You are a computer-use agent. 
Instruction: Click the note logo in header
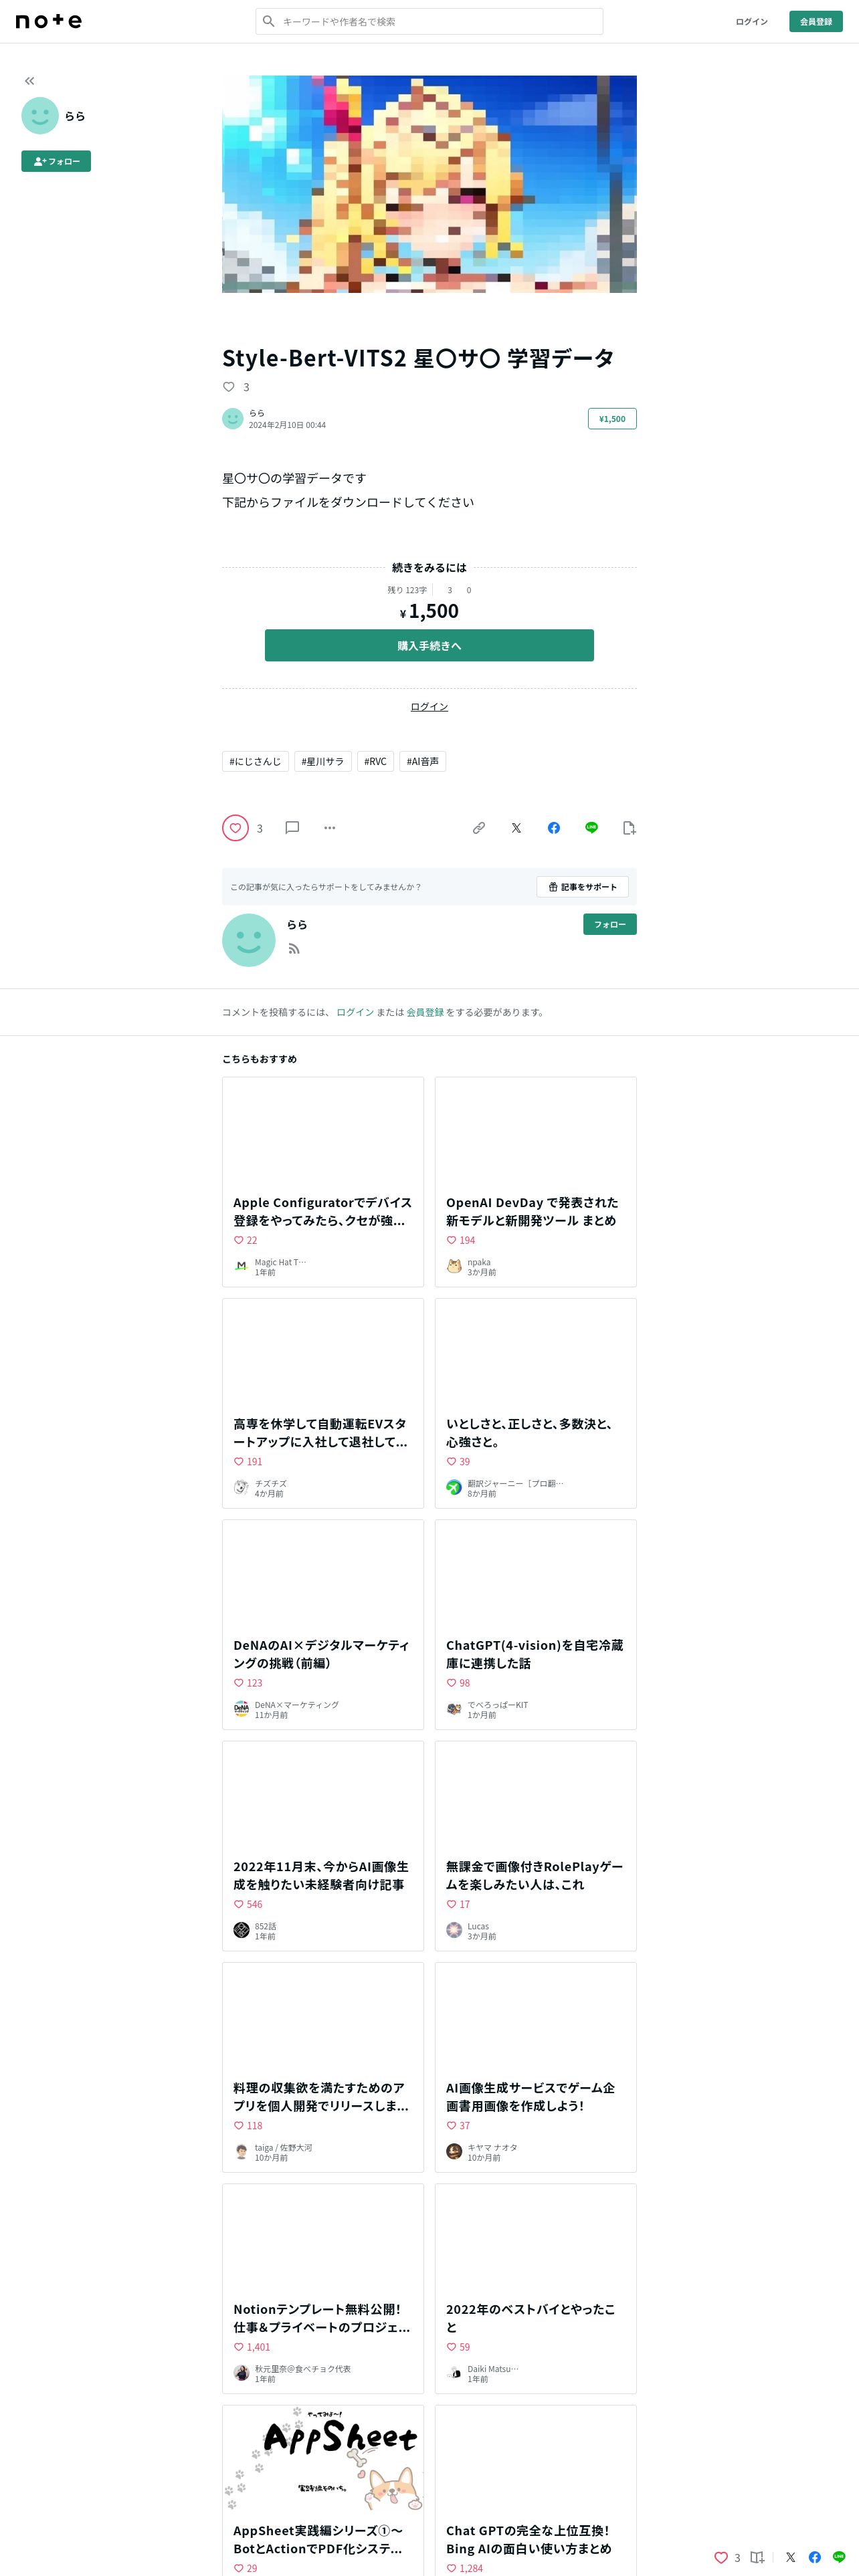coord(49,21)
